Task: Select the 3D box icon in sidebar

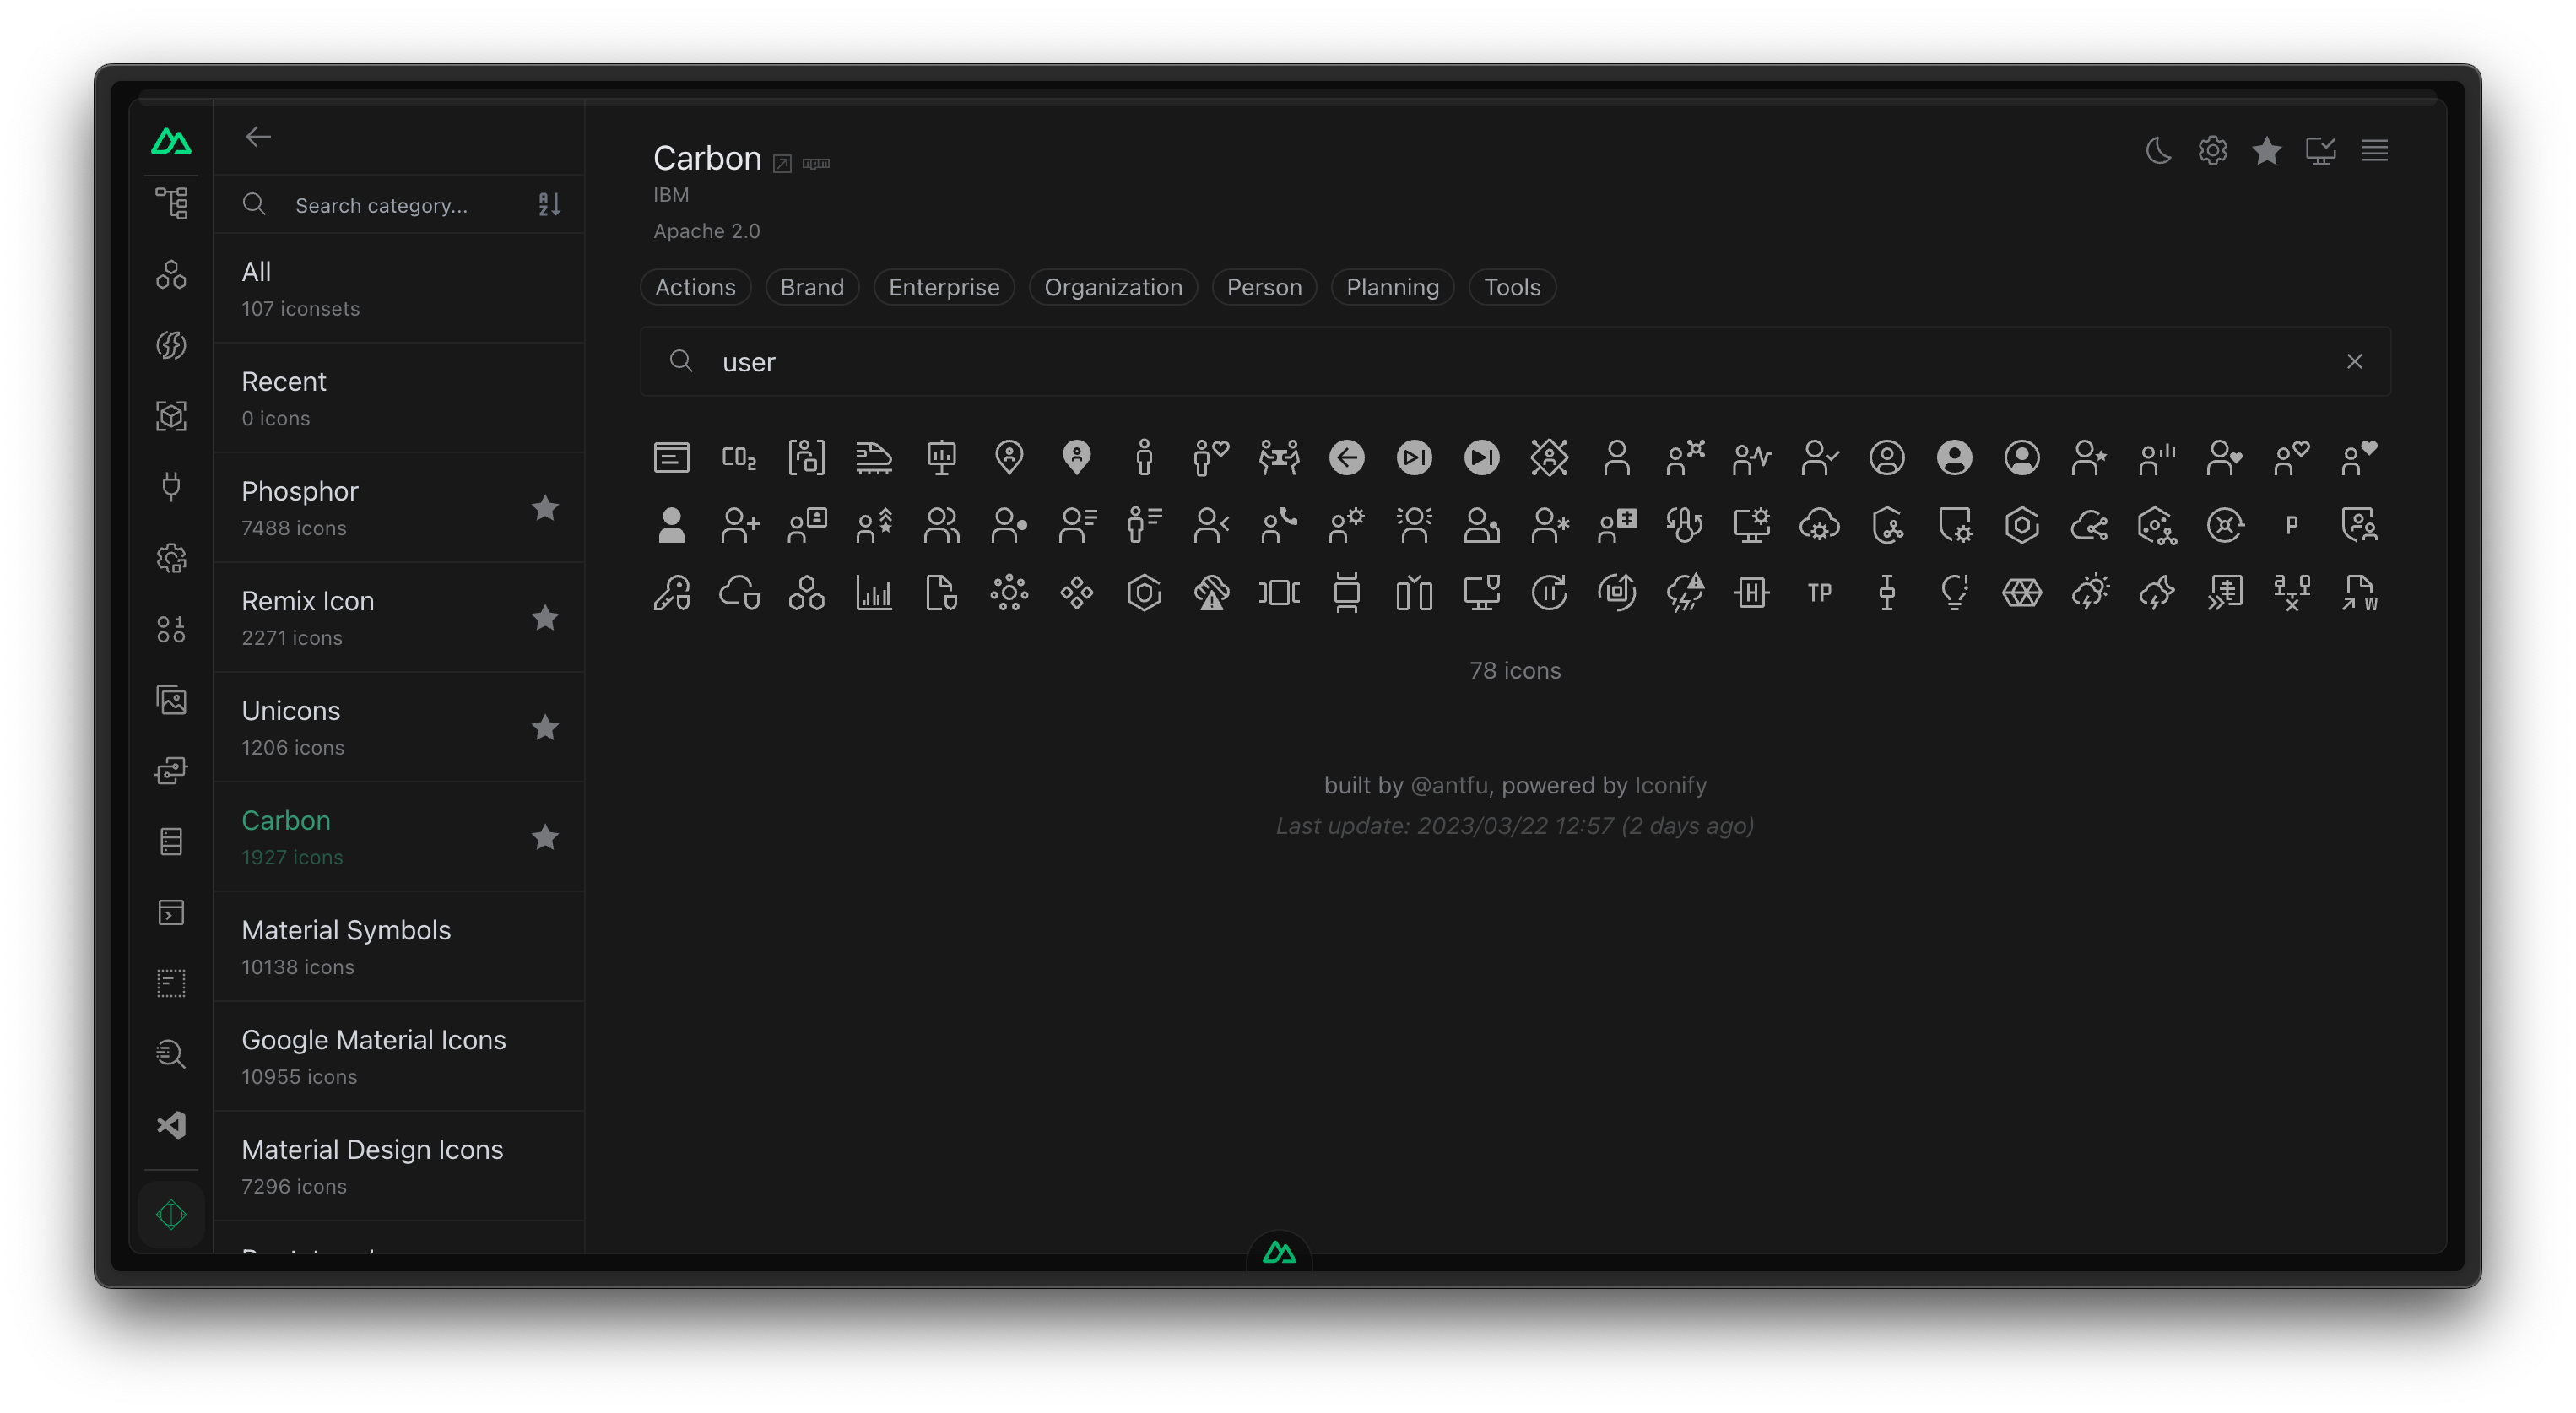Action: pyautogui.click(x=171, y=417)
